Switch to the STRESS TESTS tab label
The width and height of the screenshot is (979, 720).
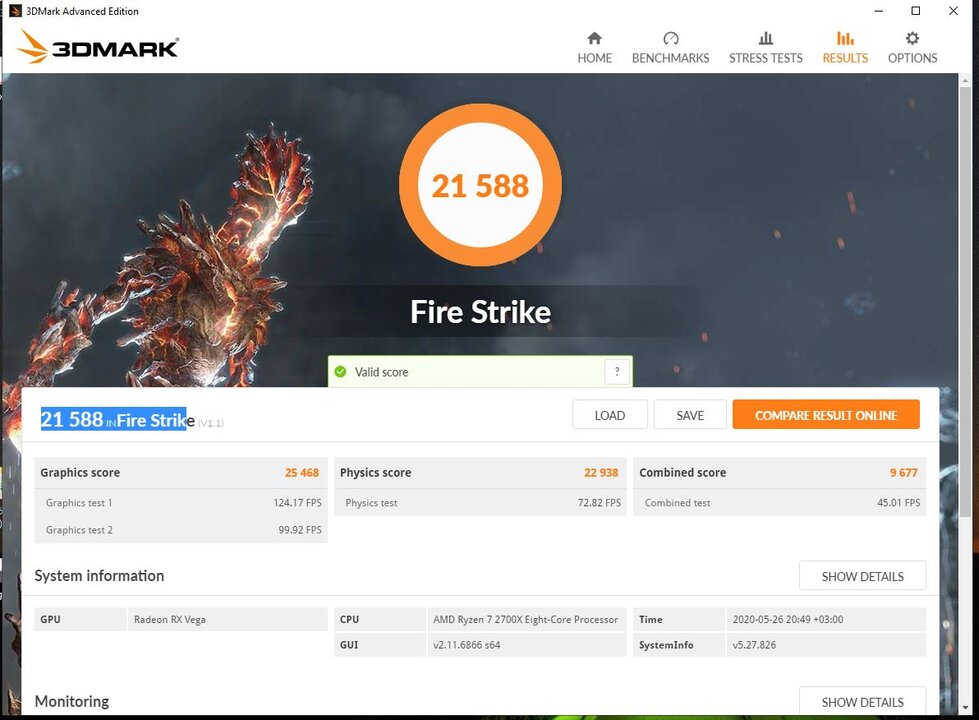click(x=765, y=58)
